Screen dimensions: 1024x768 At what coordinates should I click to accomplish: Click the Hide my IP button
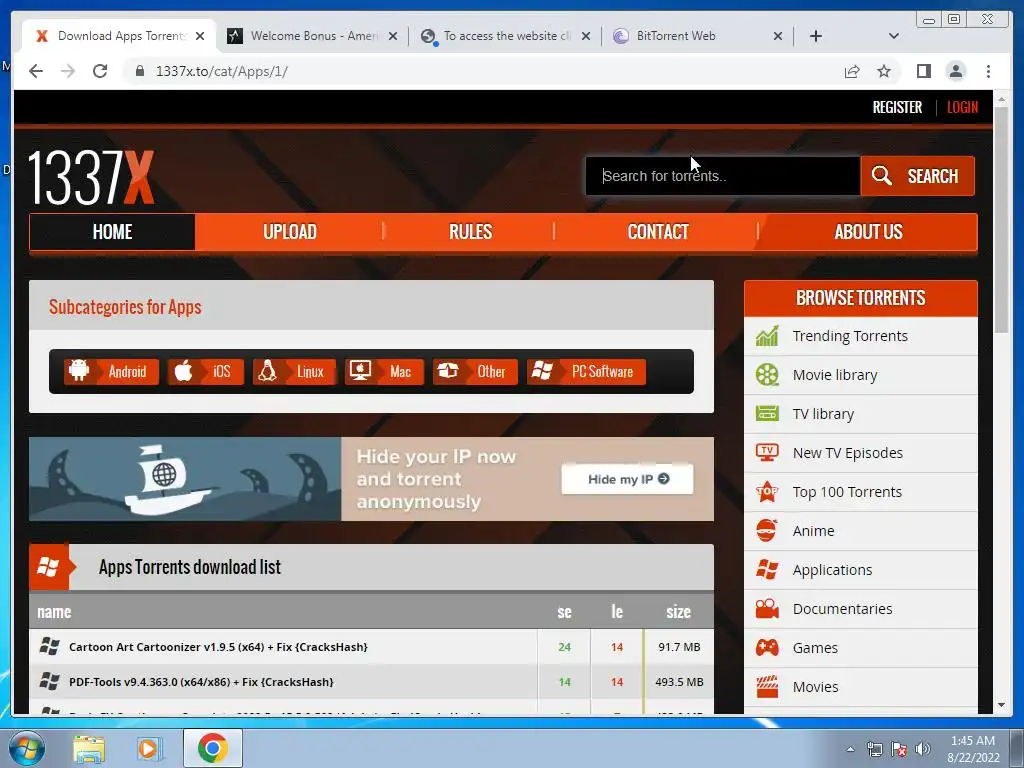[x=627, y=479]
